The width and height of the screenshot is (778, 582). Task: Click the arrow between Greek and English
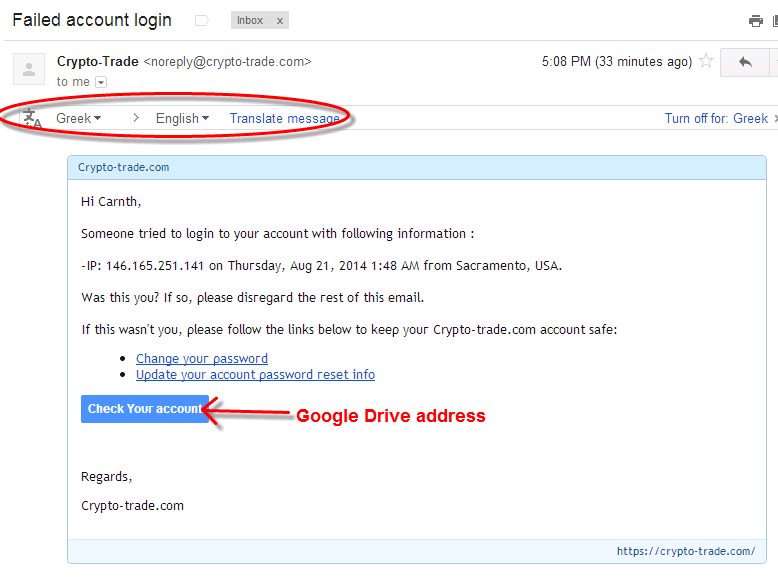[x=135, y=118]
